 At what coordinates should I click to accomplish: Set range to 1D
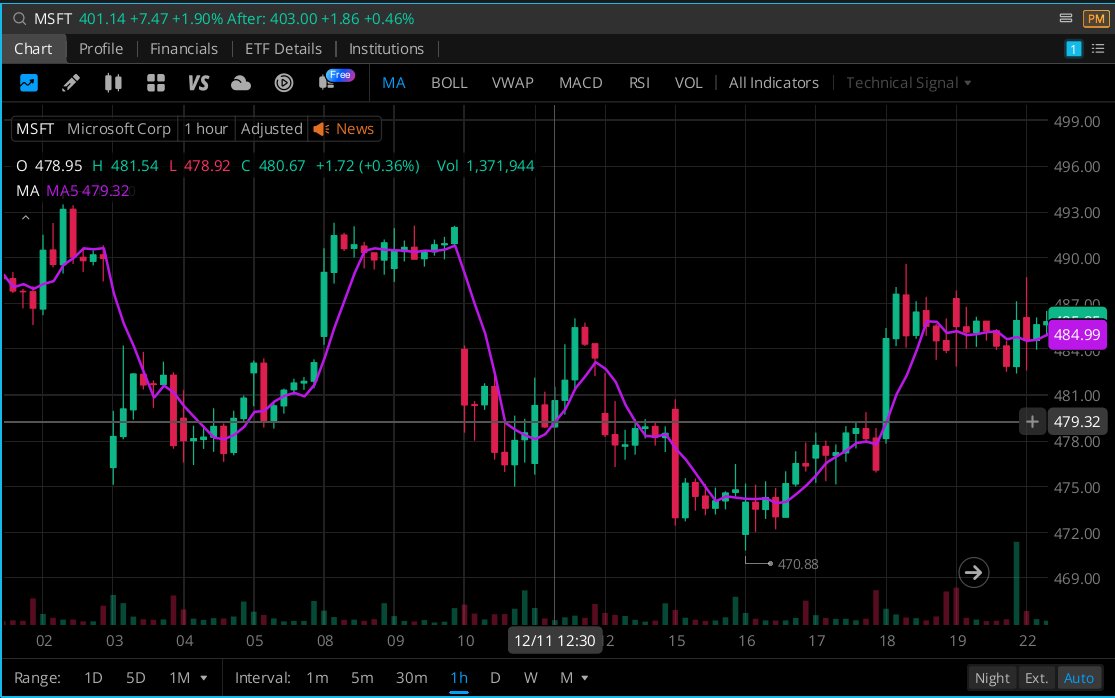[x=93, y=678]
